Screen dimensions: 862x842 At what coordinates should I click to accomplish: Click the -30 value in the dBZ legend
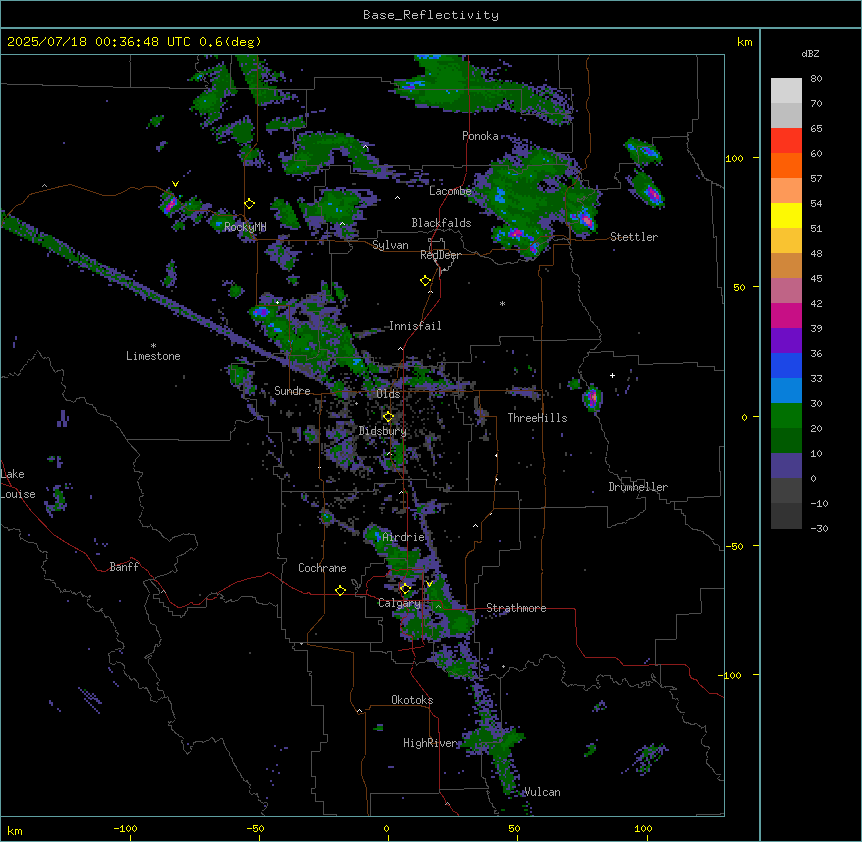[x=819, y=528]
